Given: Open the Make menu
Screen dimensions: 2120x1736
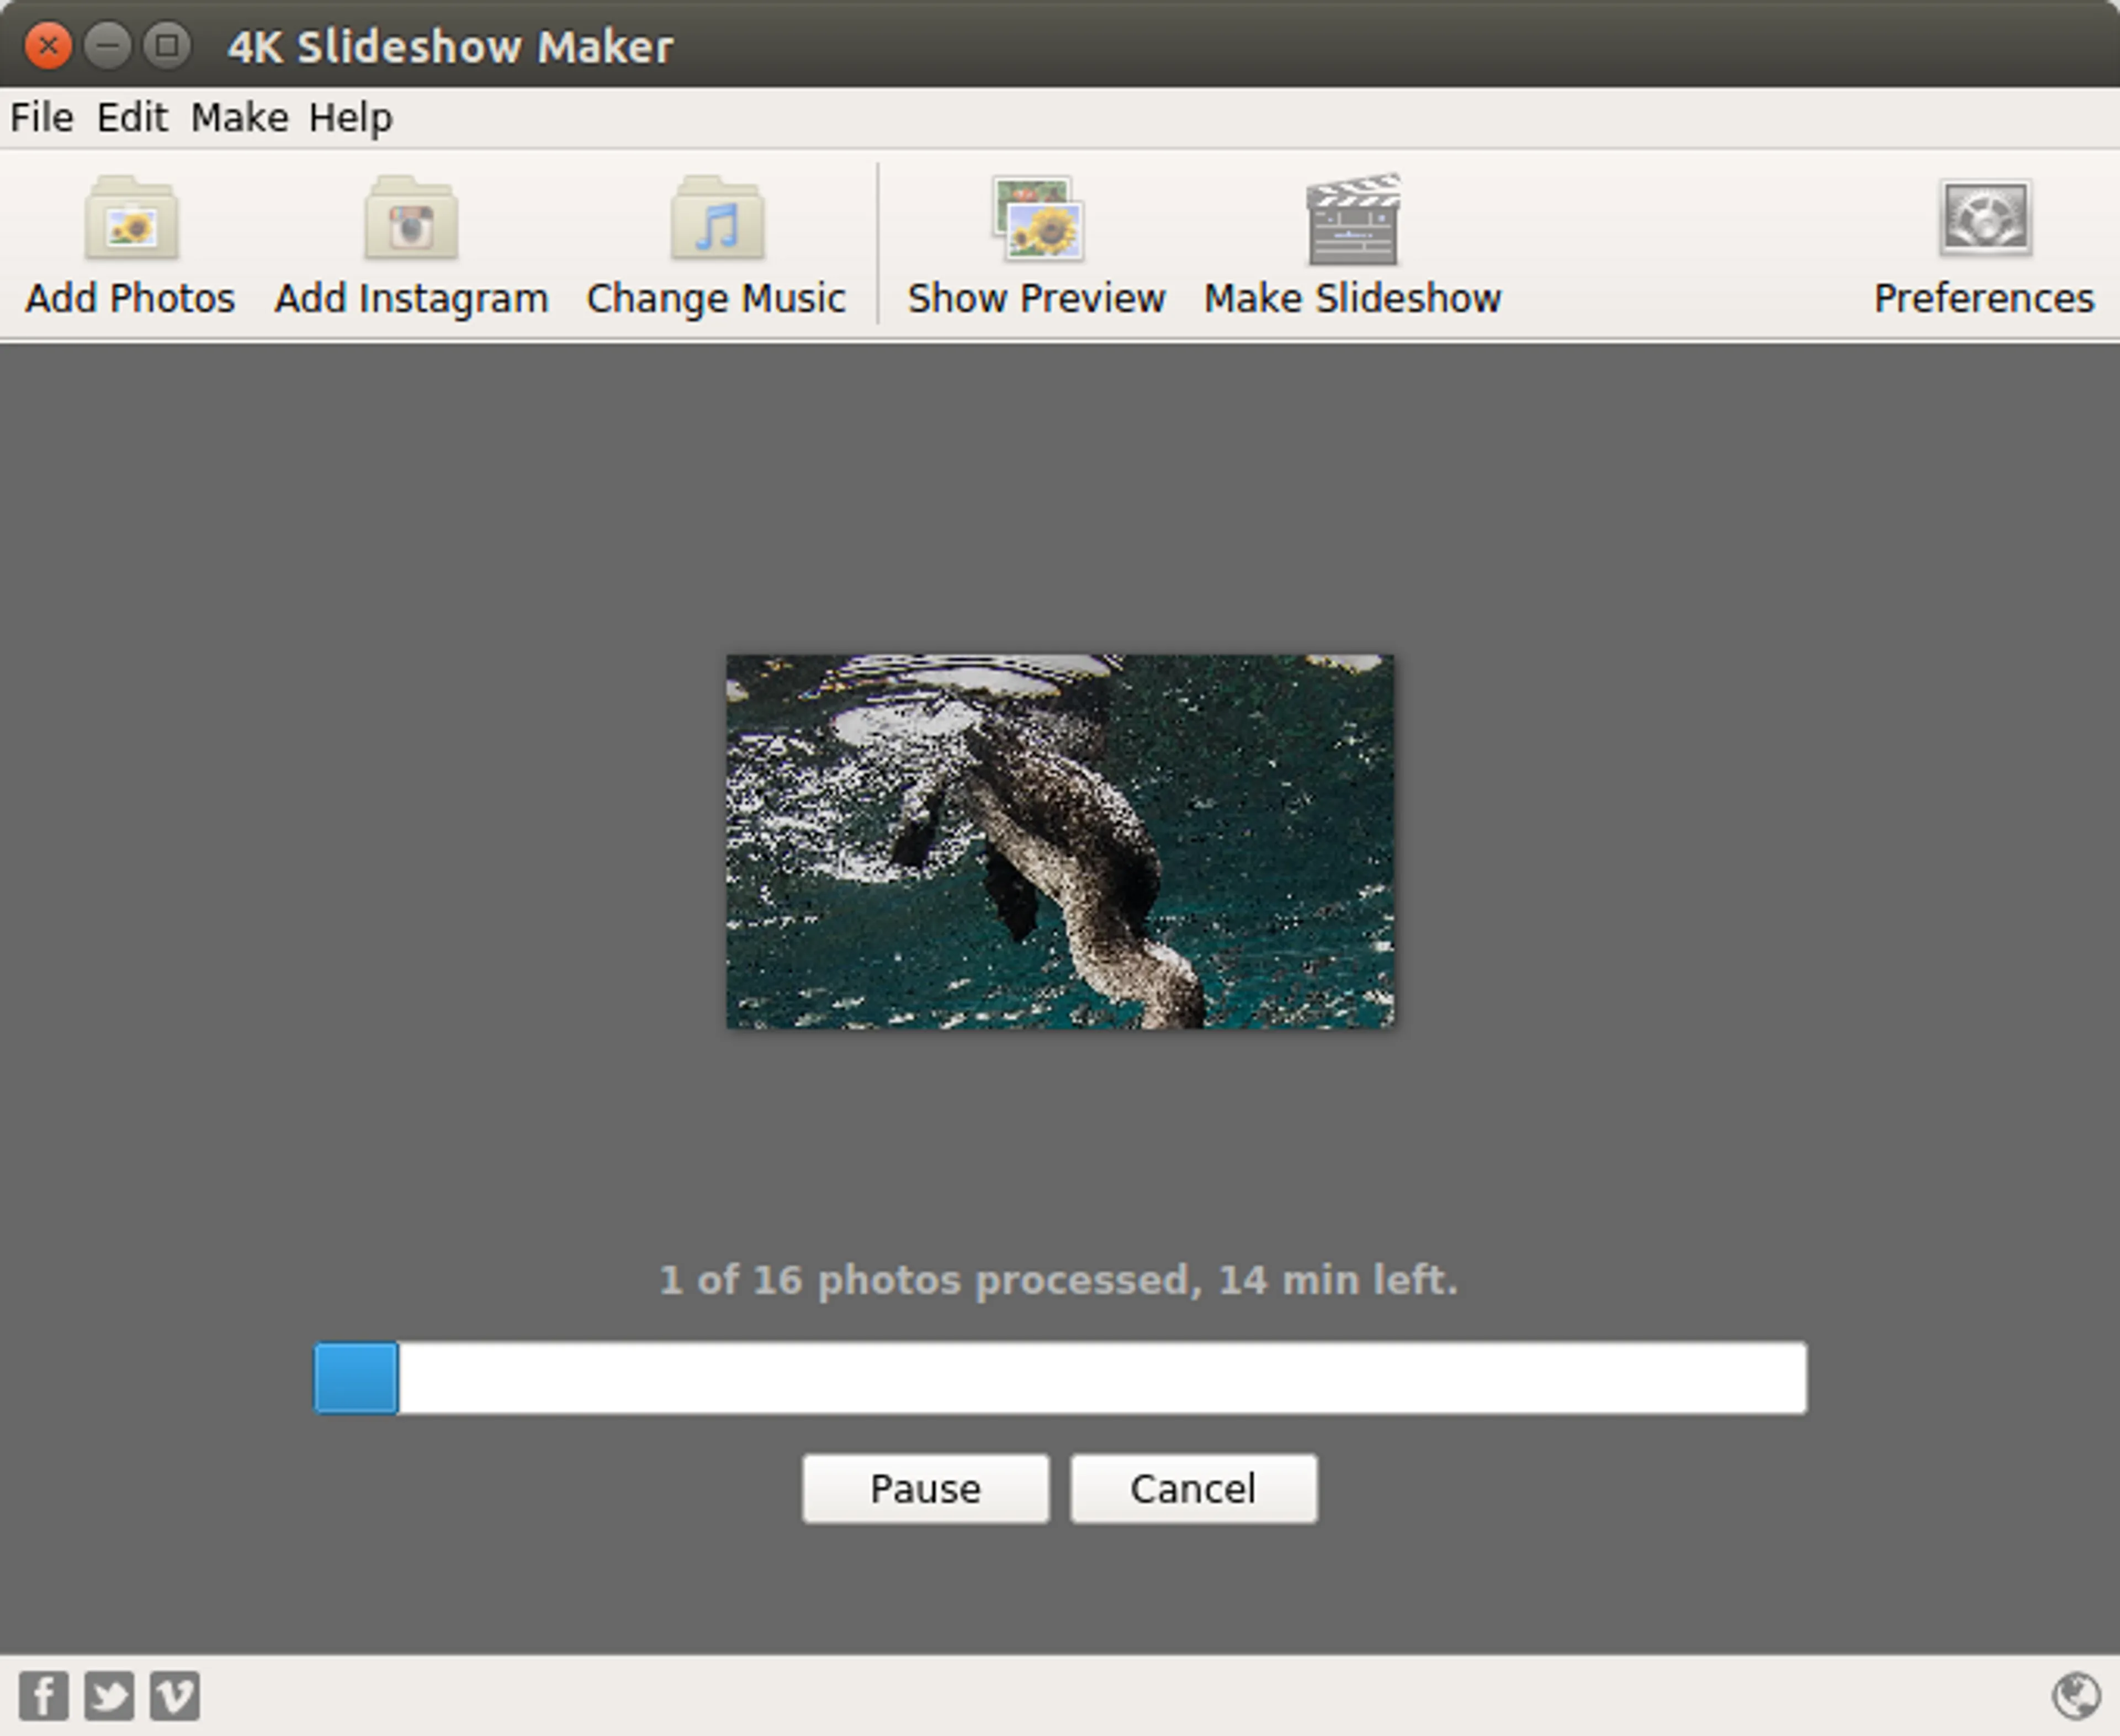Looking at the screenshot, I should (240, 118).
